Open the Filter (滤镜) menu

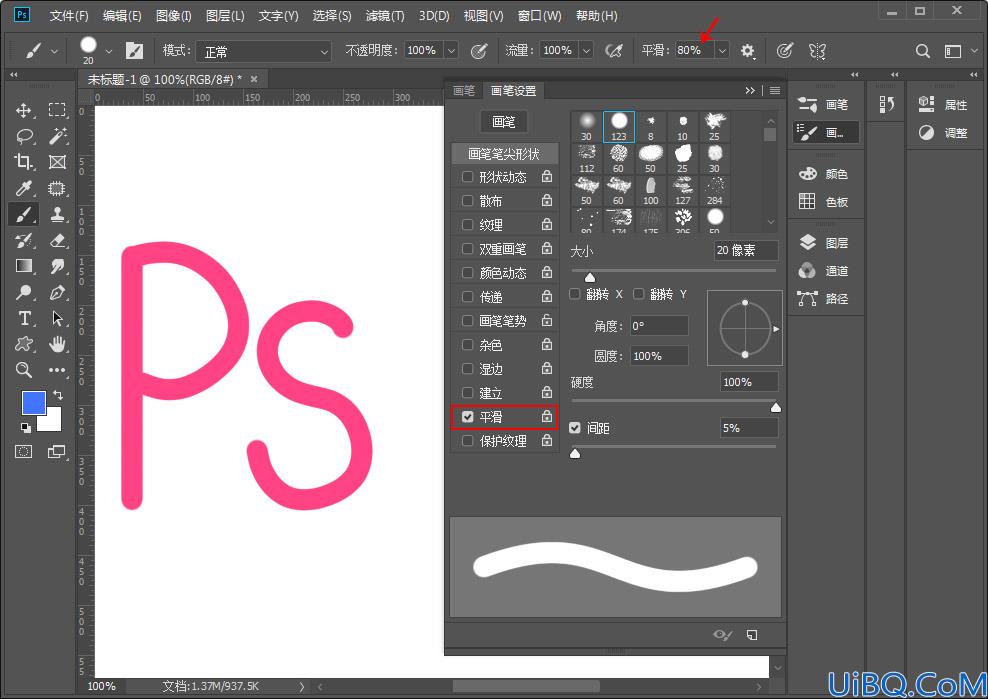(x=385, y=16)
